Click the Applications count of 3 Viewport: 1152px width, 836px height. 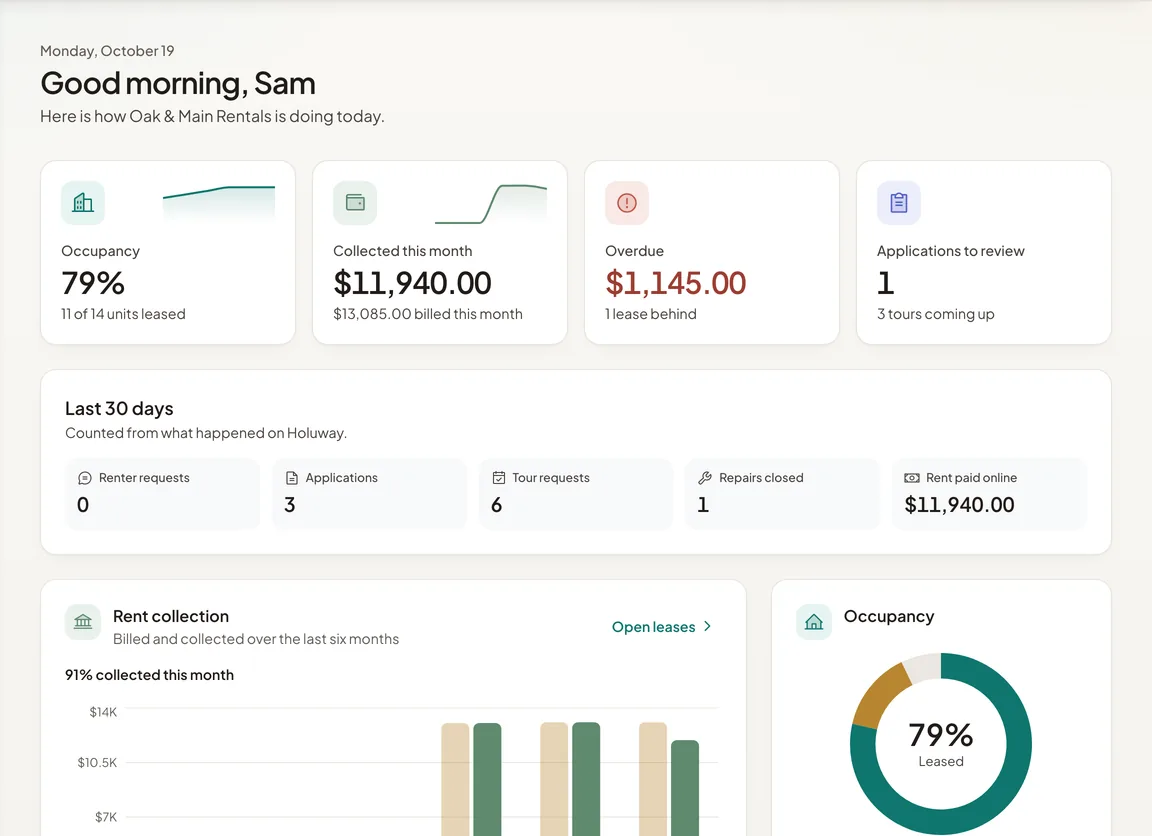[289, 505]
